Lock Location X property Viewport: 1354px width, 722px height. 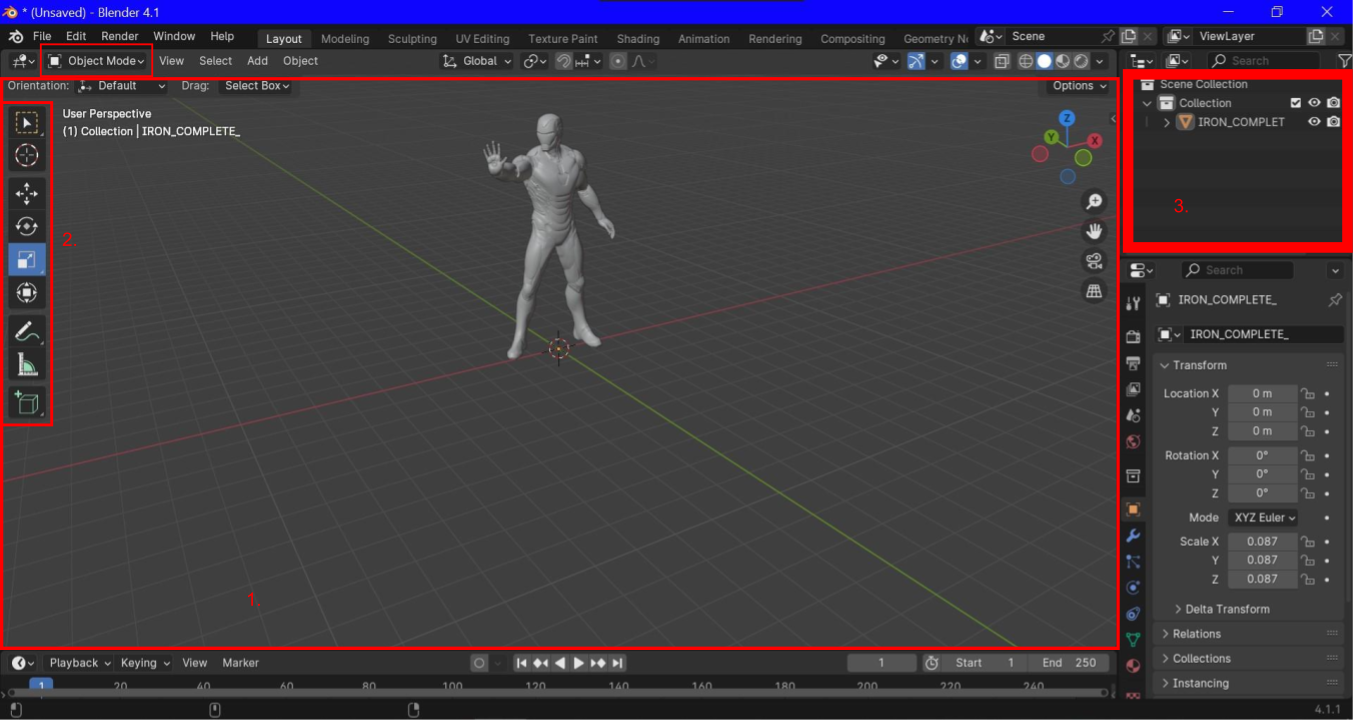[x=1307, y=394]
